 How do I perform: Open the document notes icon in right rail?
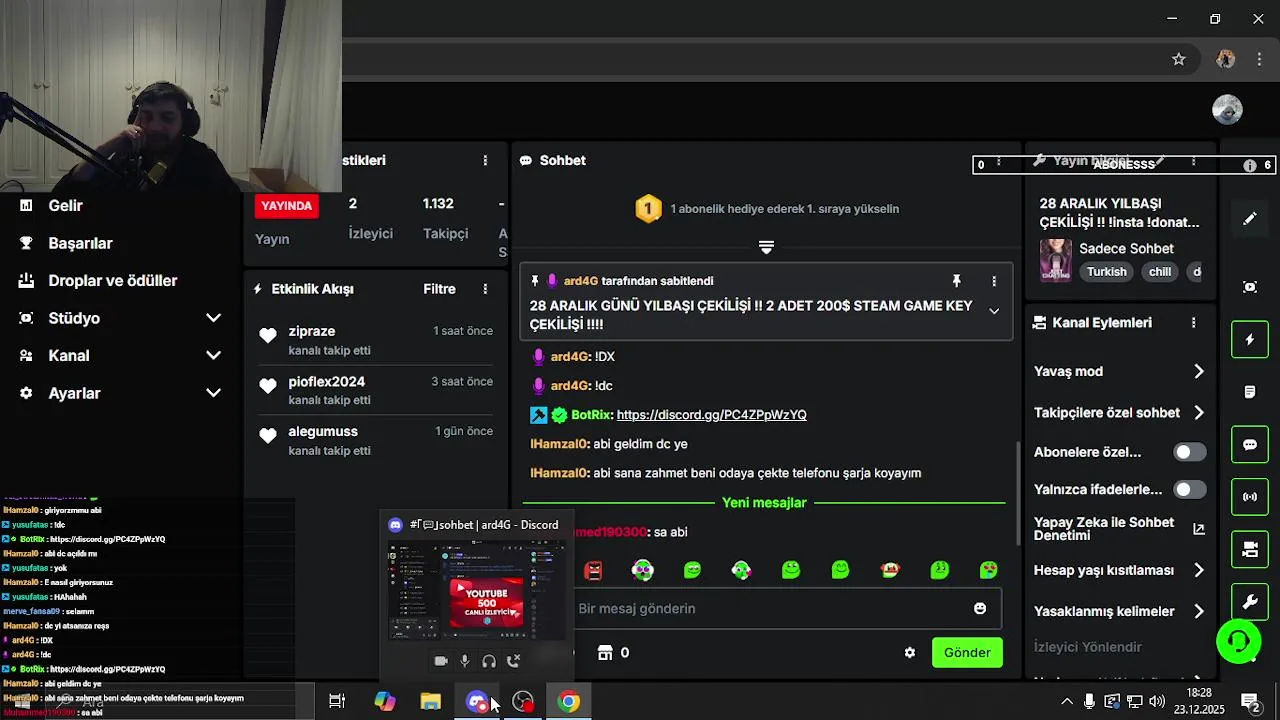(x=1249, y=392)
